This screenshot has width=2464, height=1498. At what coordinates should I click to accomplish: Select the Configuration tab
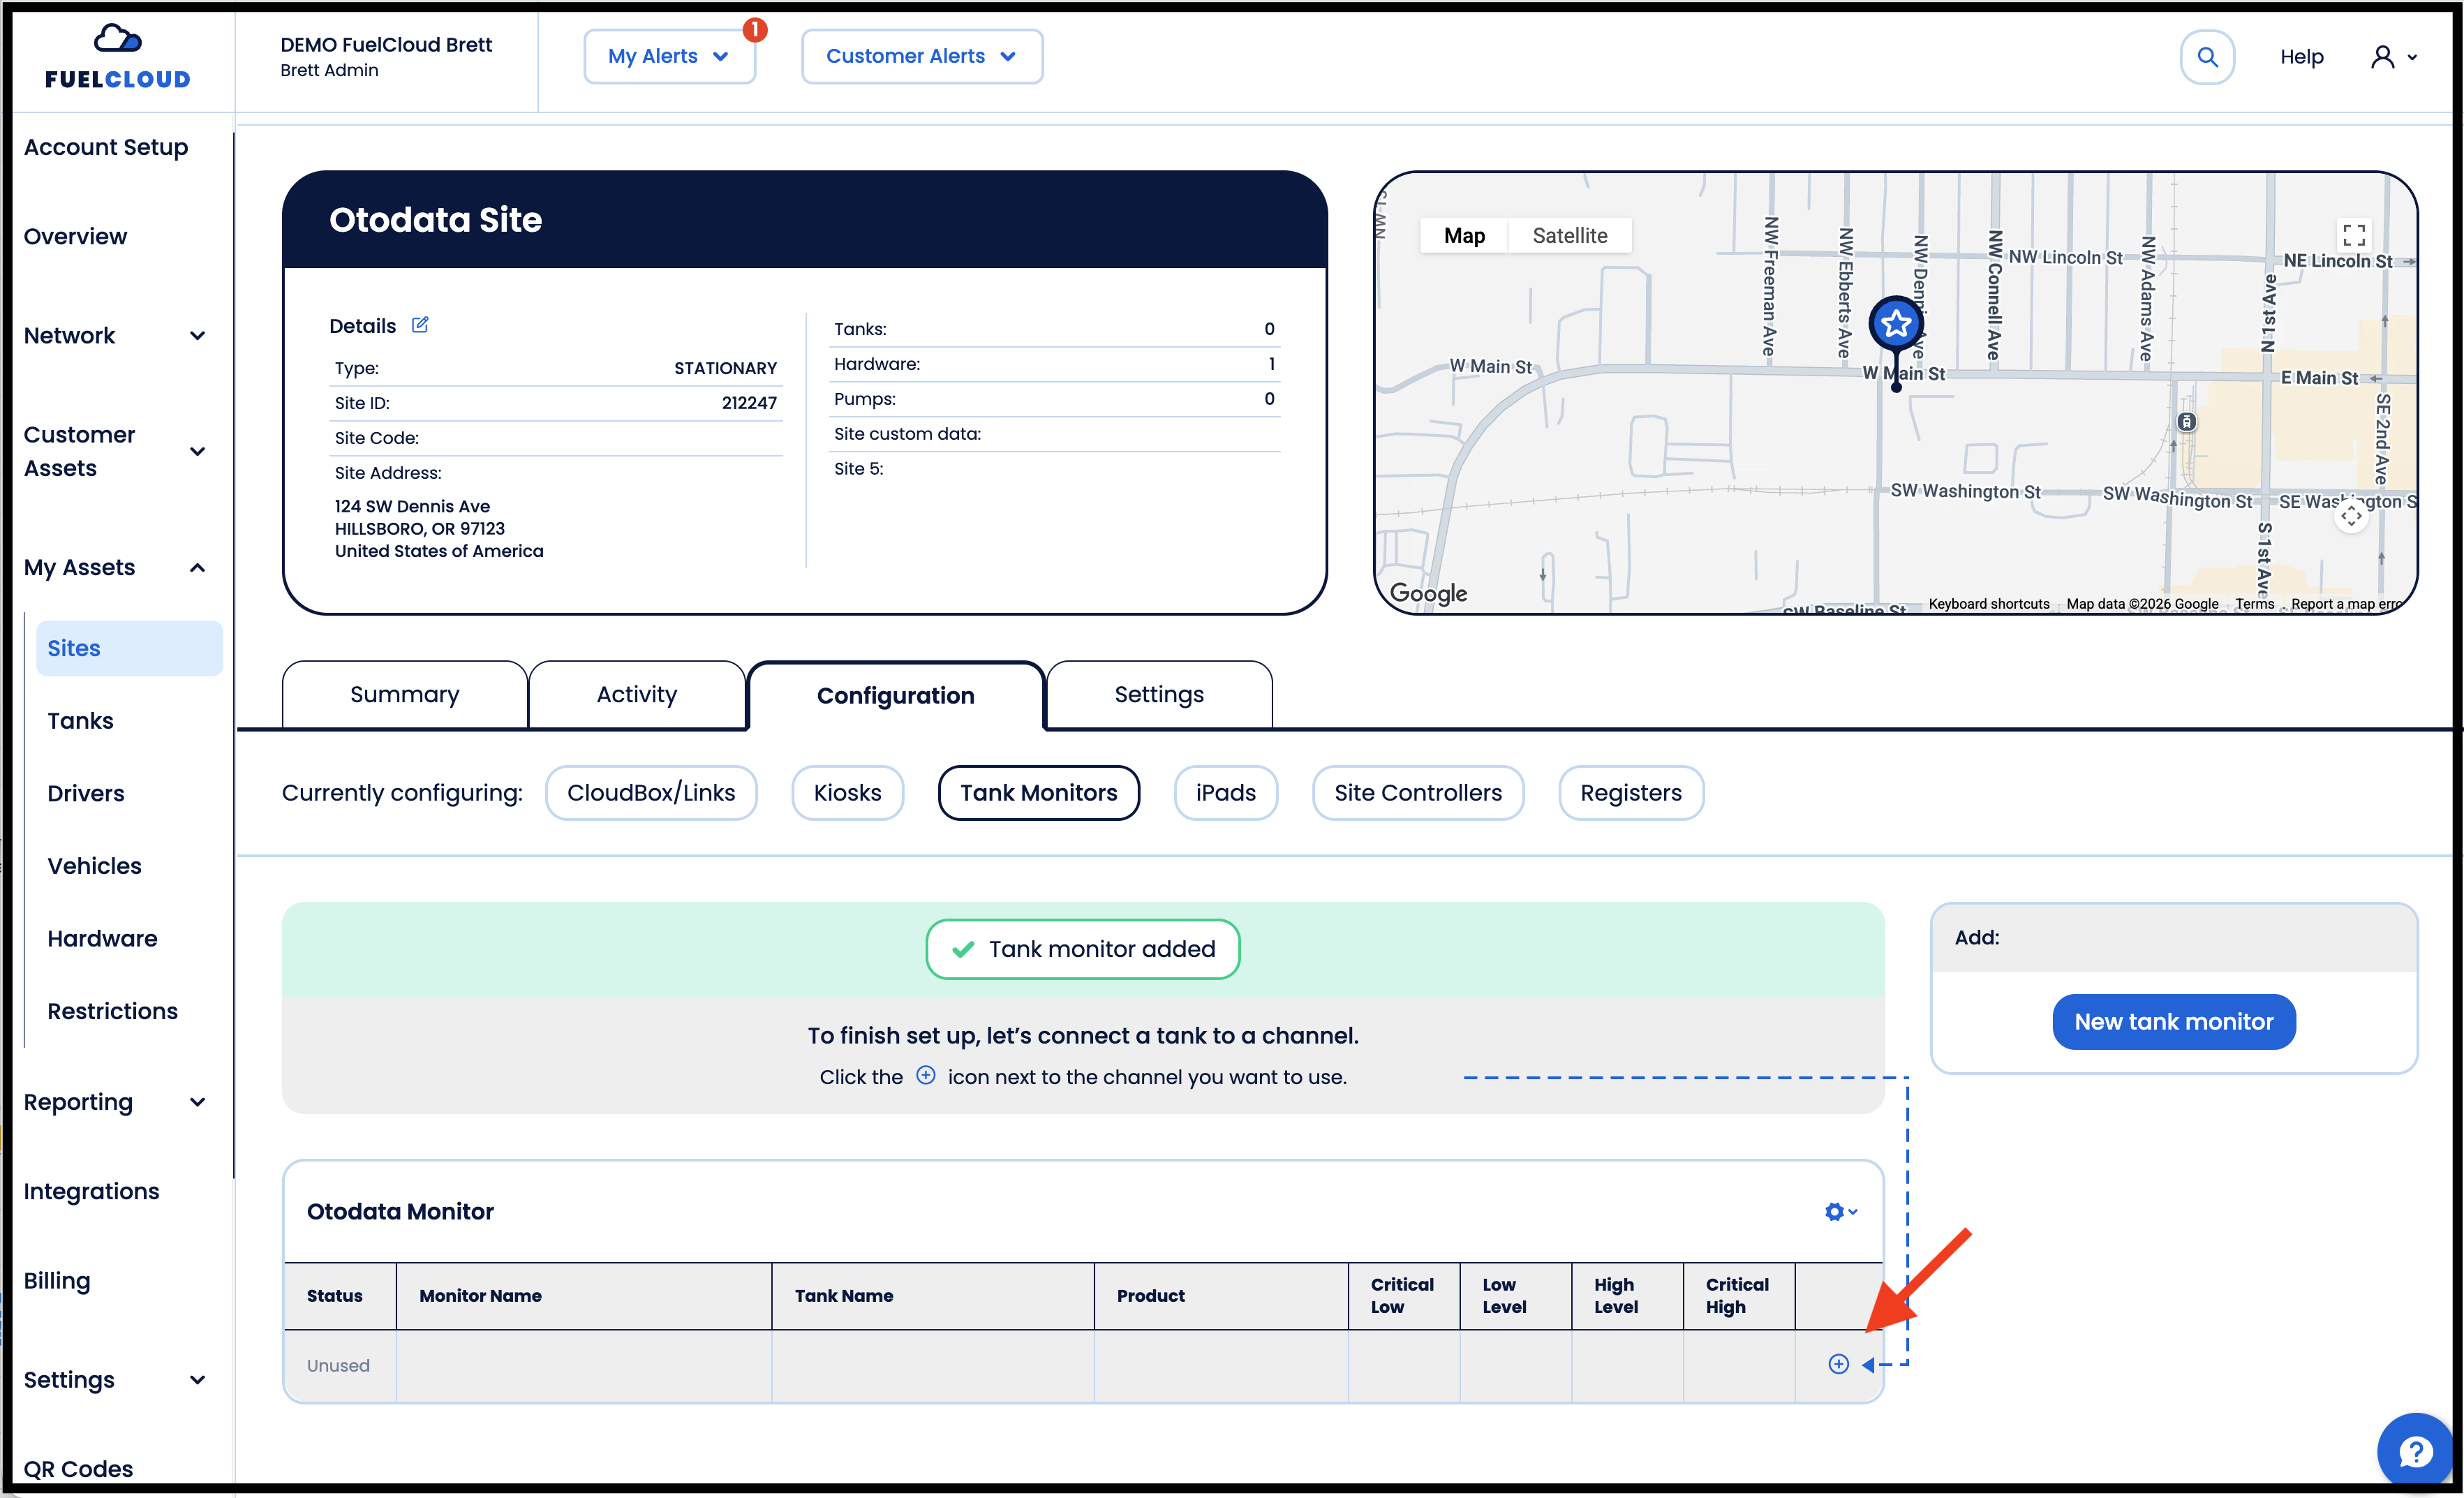895,696
